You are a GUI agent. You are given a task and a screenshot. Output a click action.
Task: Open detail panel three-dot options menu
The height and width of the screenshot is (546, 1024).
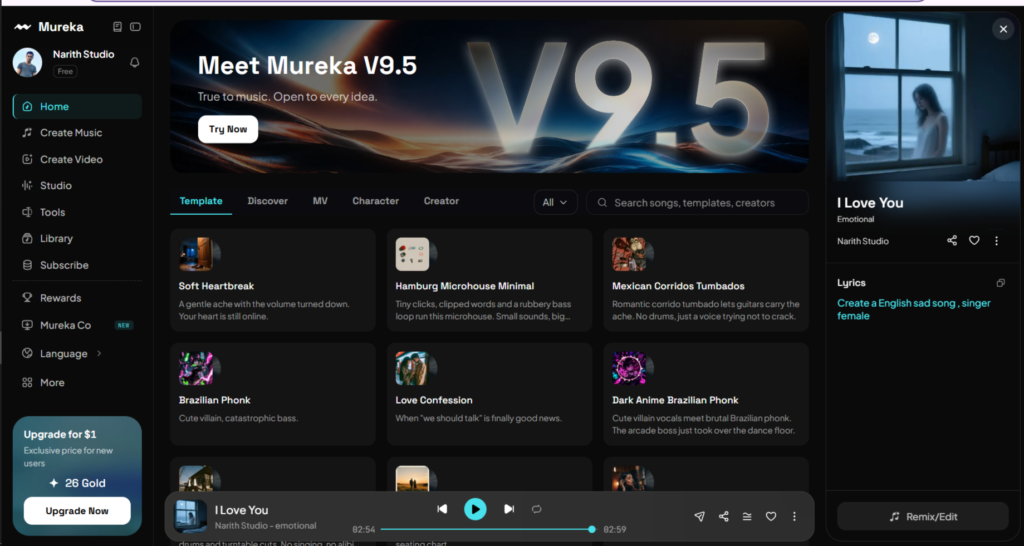[x=997, y=241]
